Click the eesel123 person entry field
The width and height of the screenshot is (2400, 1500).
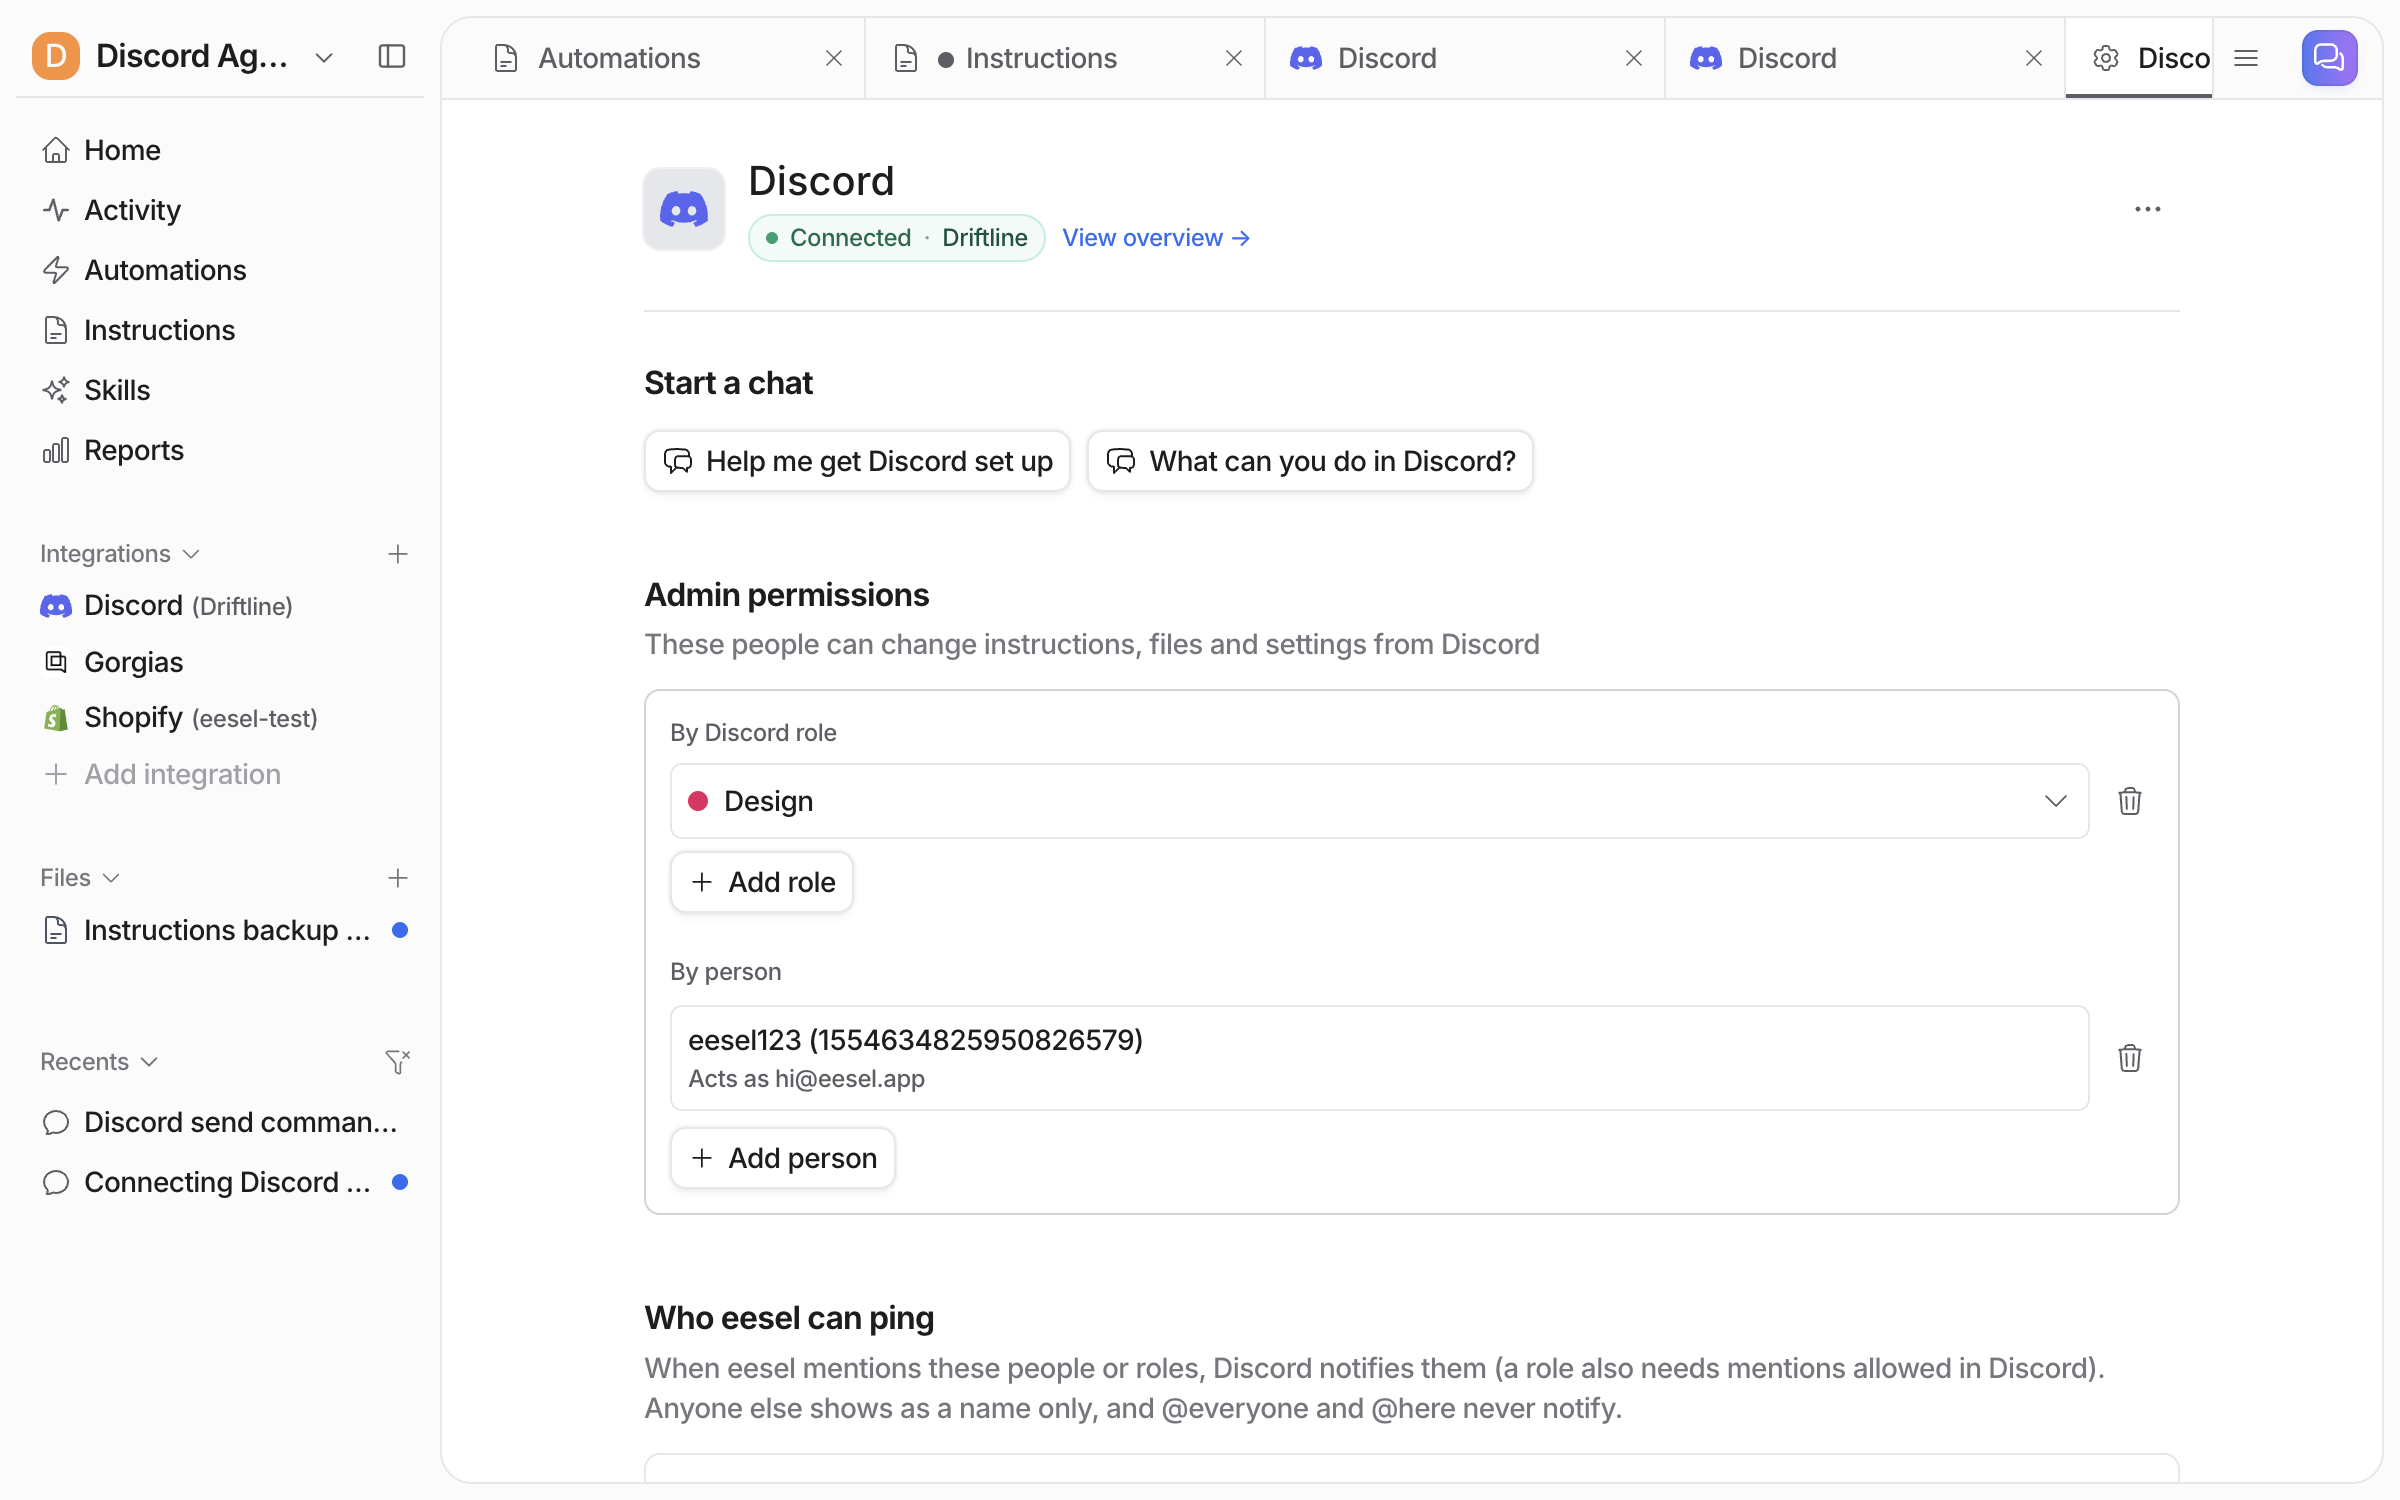[x=1379, y=1058]
